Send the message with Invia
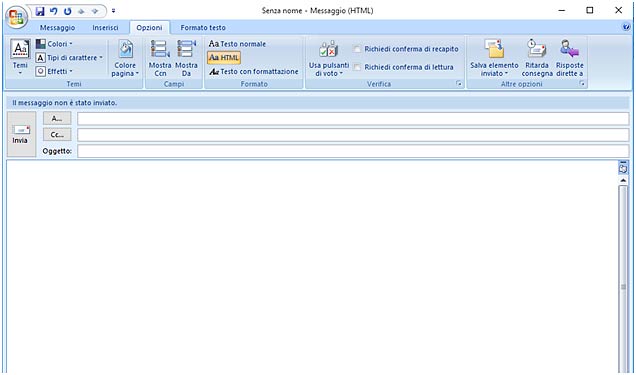 click(x=21, y=134)
